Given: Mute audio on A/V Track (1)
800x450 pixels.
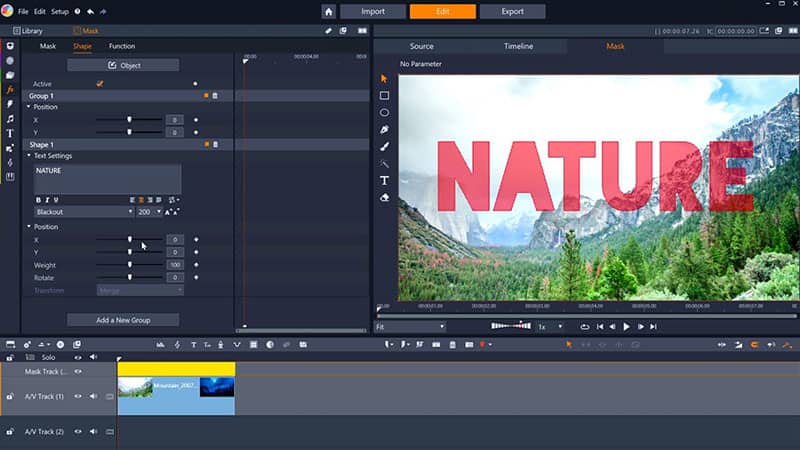Looking at the screenshot, I should 94,396.
